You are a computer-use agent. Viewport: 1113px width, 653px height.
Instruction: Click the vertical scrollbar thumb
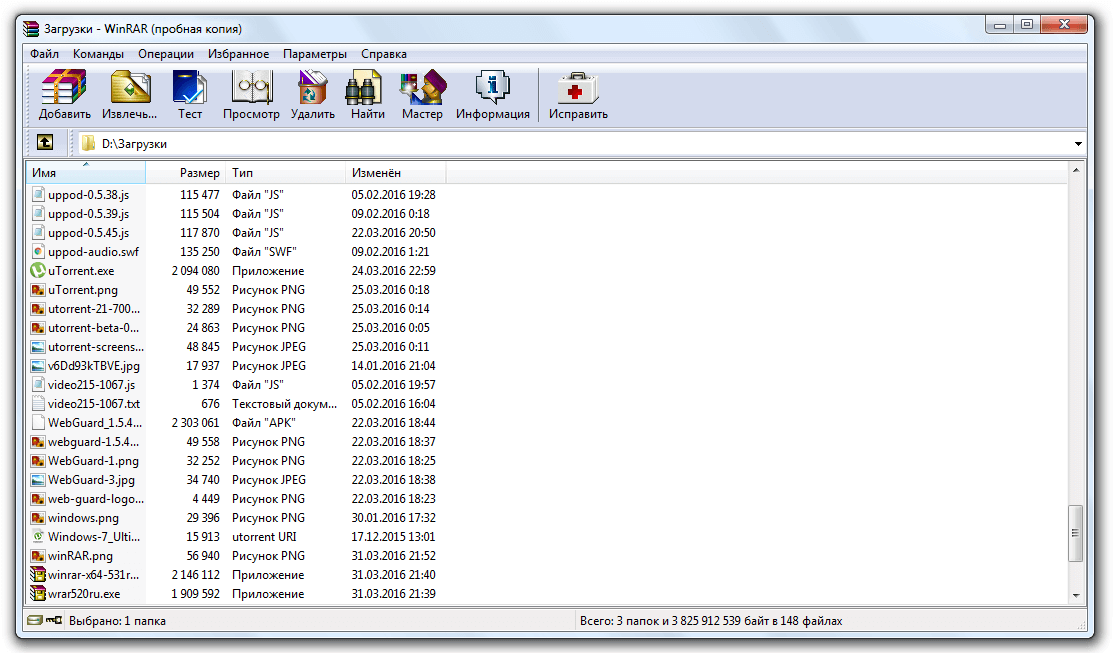(x=1076, y=532)
